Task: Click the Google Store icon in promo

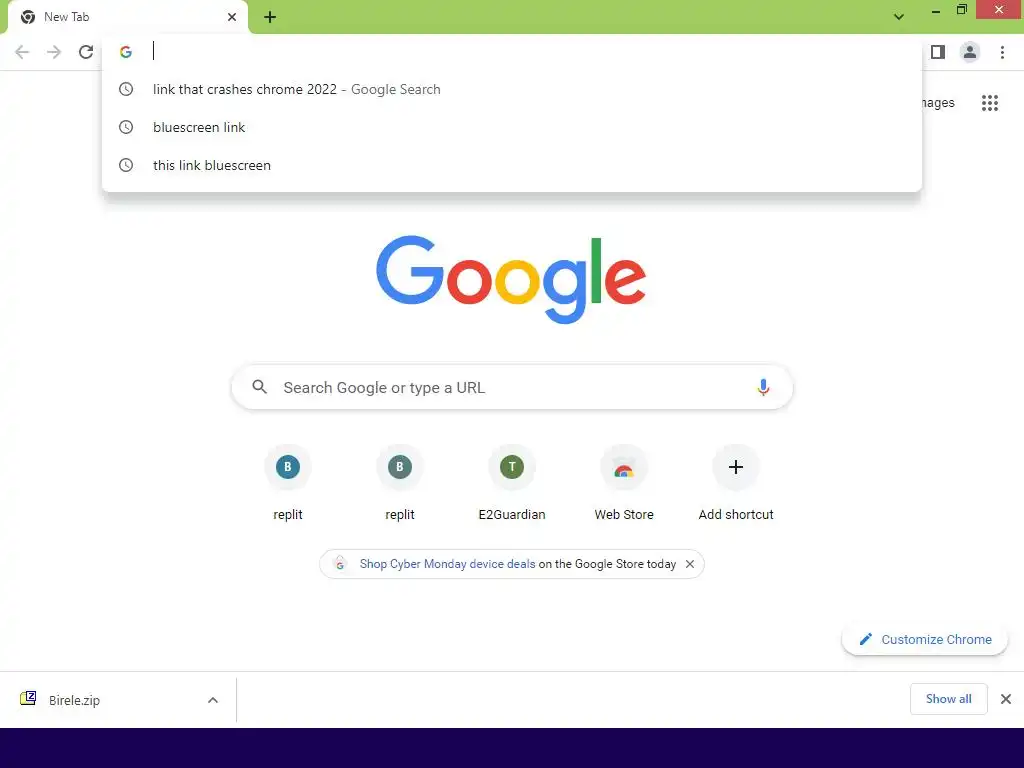Action: (x=340, y=564)
